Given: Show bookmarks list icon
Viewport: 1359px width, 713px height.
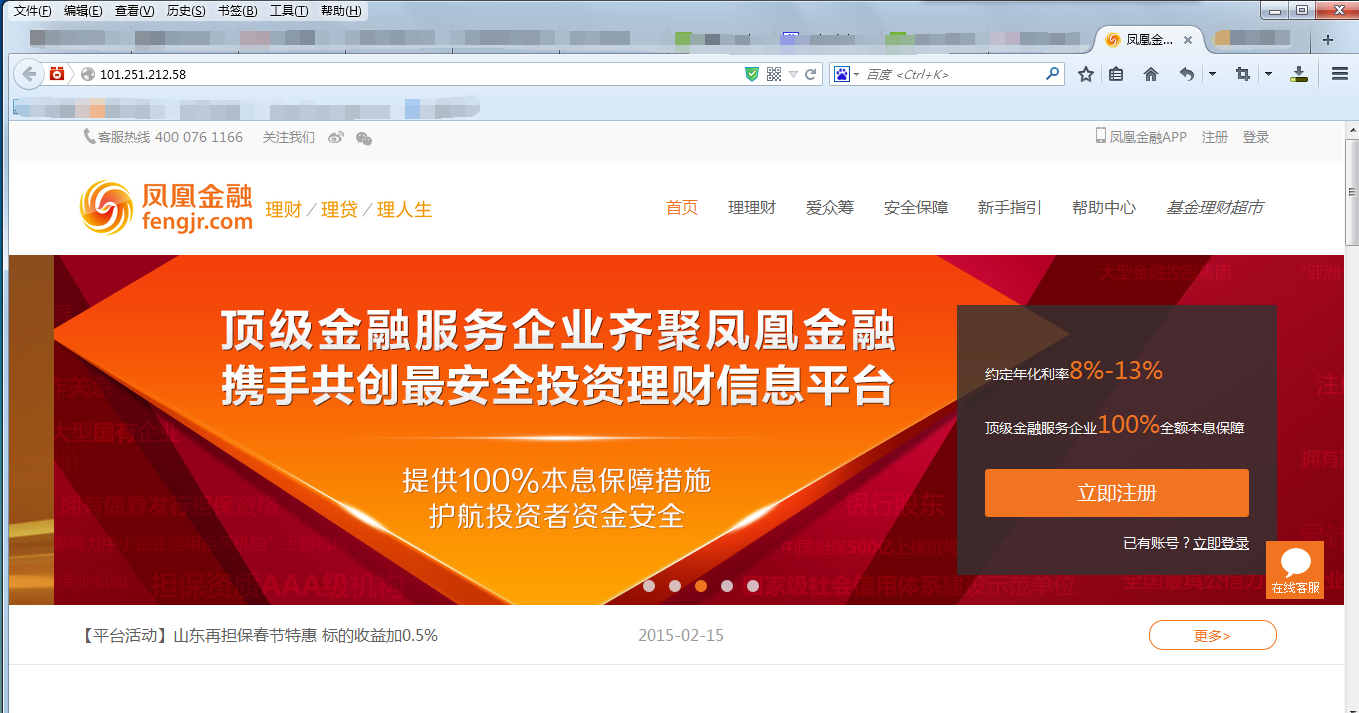Looking at the screenshot, I should [1117, 74].
